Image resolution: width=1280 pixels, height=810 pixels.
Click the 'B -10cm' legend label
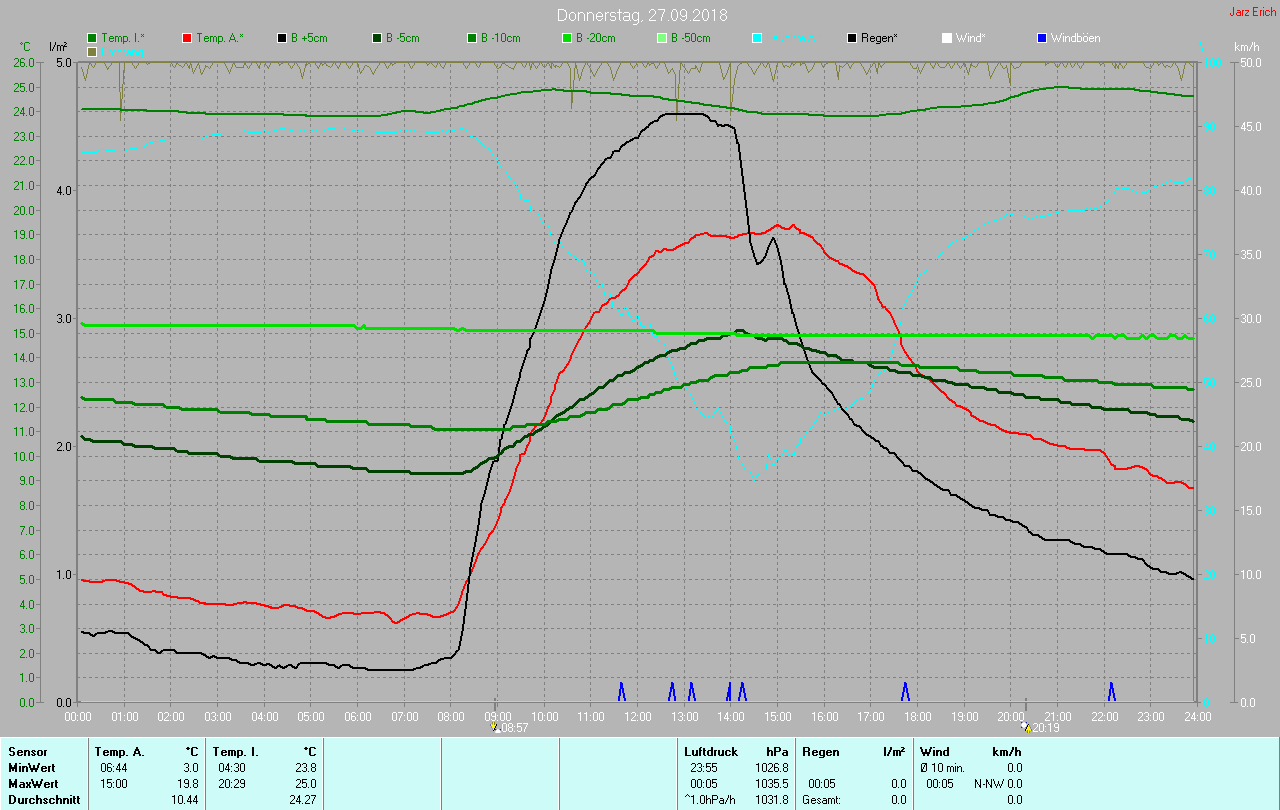[501, 38]
